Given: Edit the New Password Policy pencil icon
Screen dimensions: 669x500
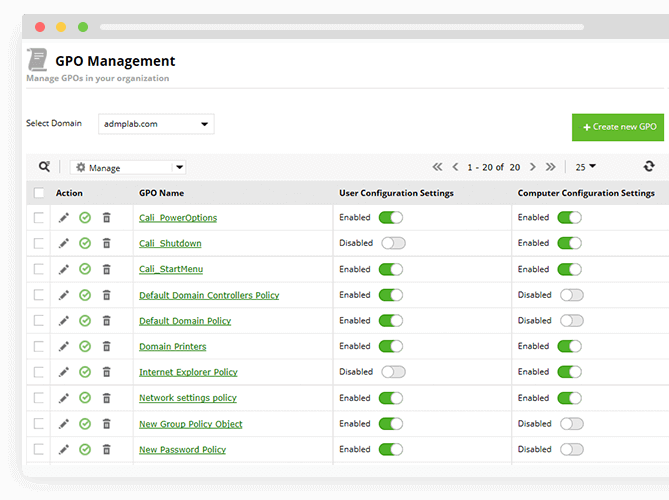Looking at the screenshot, I should click(64, 450).
